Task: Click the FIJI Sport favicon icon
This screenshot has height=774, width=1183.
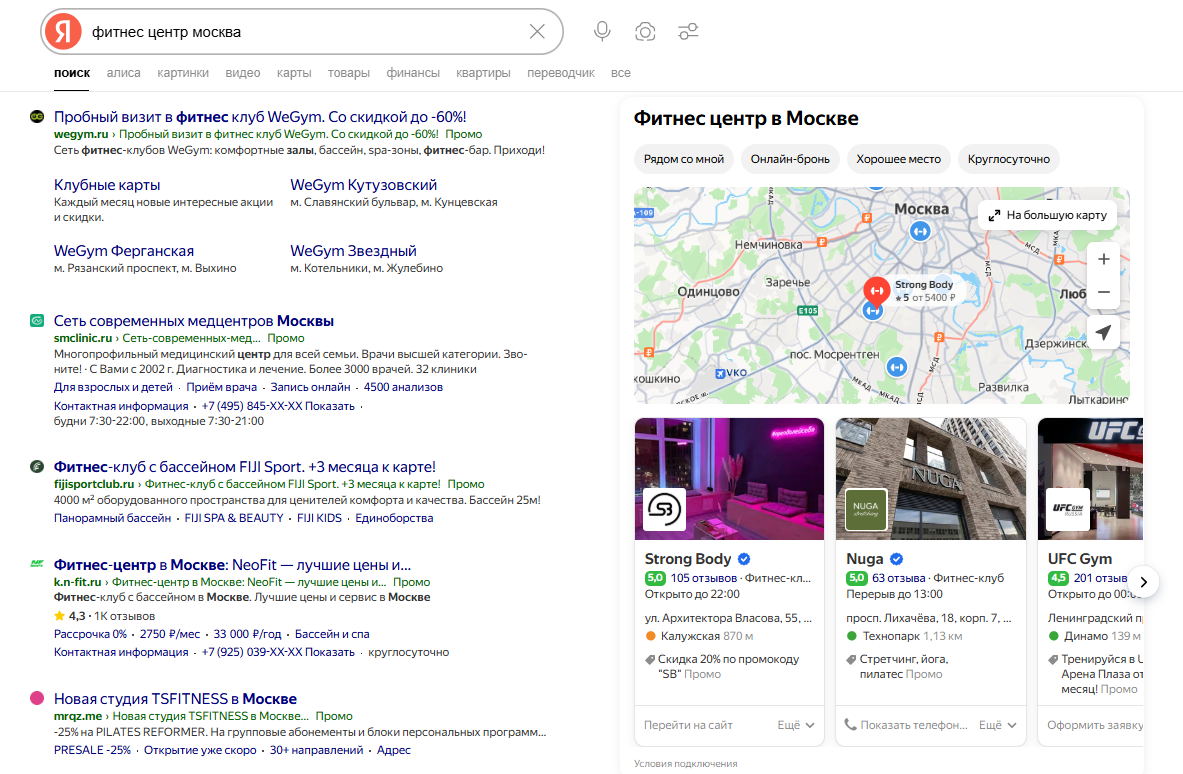Action: tap(36, 466)
